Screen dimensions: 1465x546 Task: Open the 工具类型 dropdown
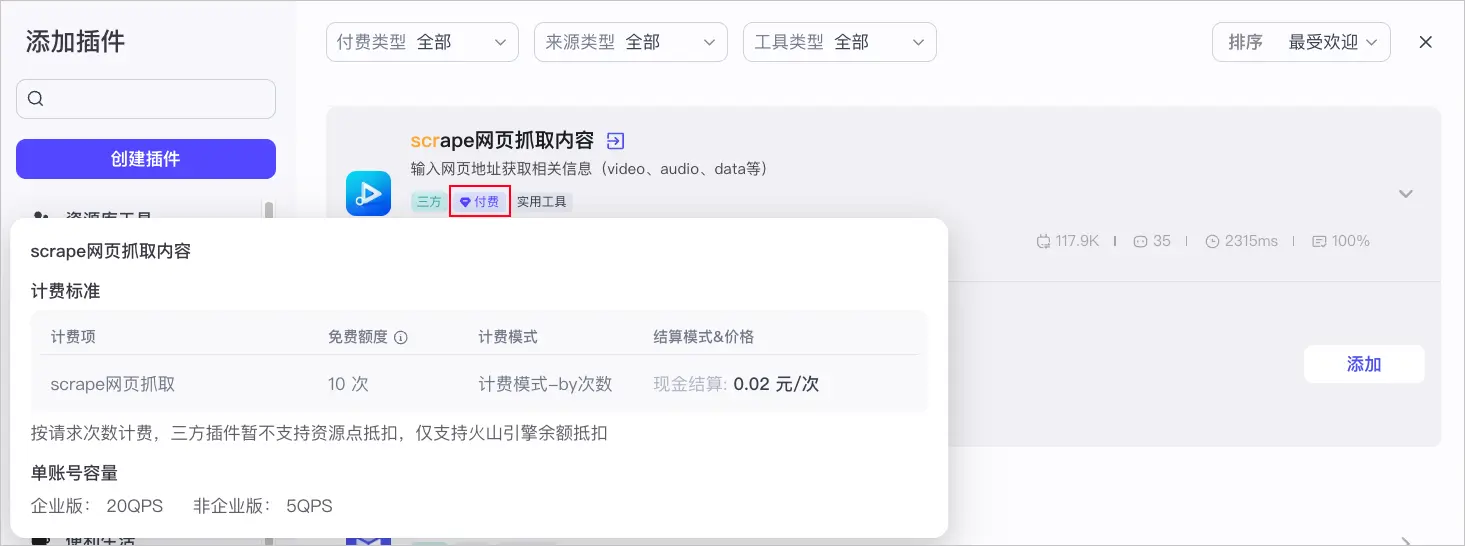click(x=840, y=42)
